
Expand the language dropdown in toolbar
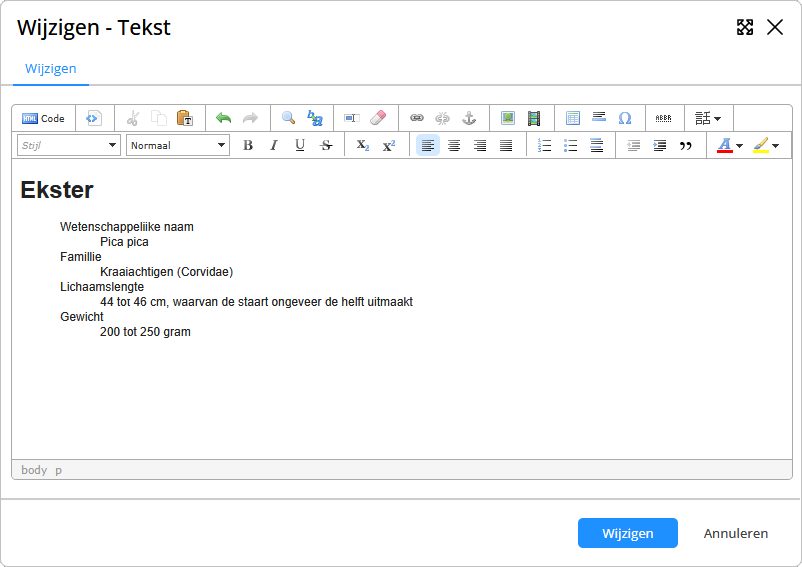pos(708,118)
